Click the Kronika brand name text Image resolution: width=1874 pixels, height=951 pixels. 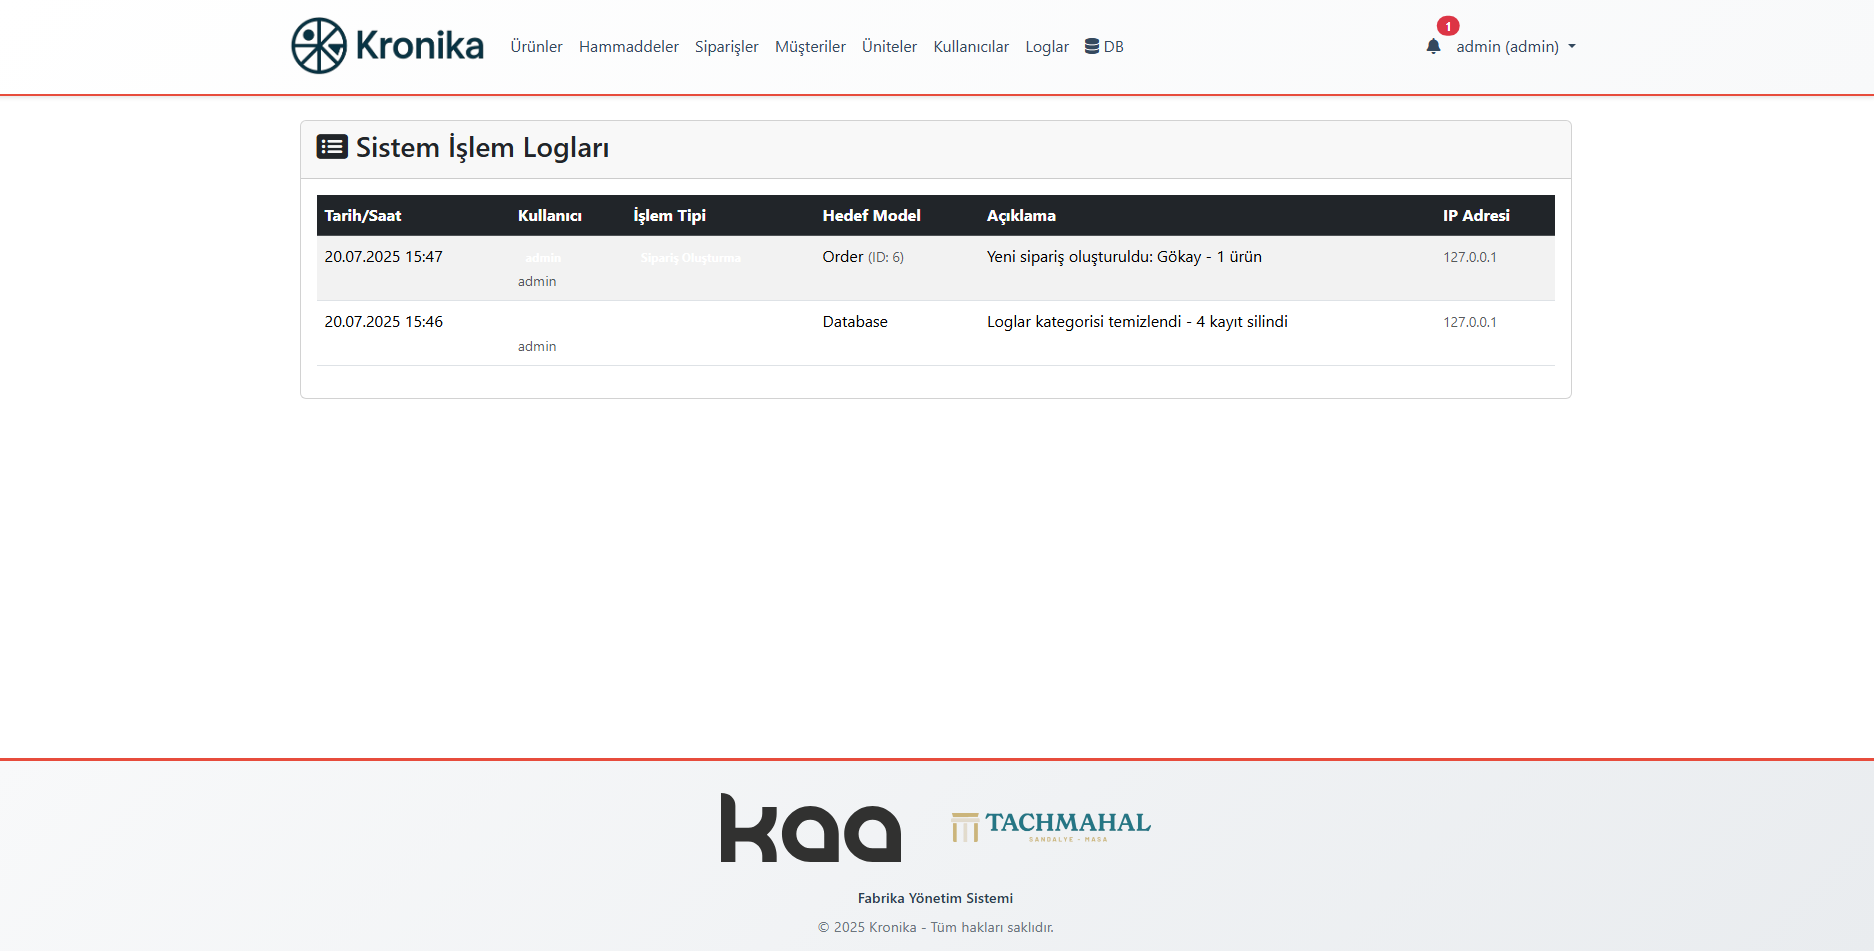pyautogui.click(x=419, y=46)
